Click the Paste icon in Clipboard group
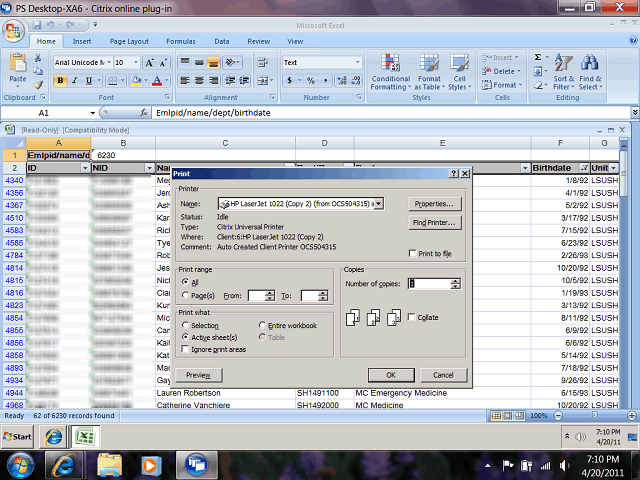640x480 pixels. pyautogui.click(x=17, y=68)
